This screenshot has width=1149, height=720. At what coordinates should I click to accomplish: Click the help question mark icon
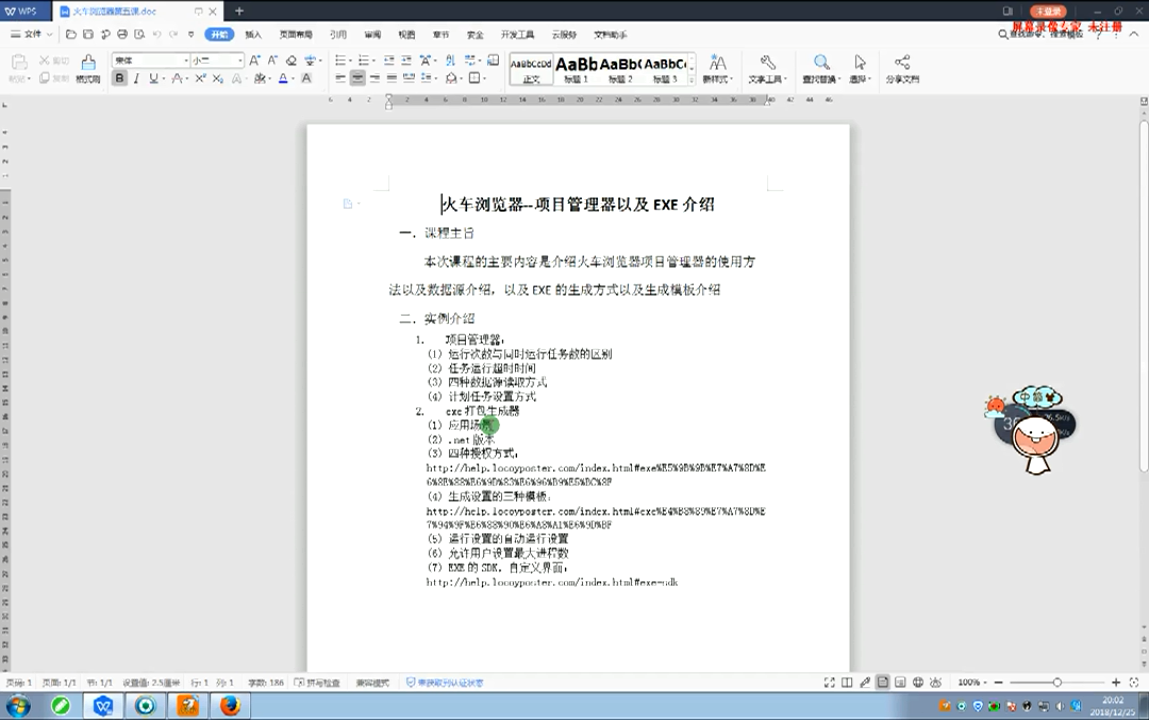[1098, 34]
